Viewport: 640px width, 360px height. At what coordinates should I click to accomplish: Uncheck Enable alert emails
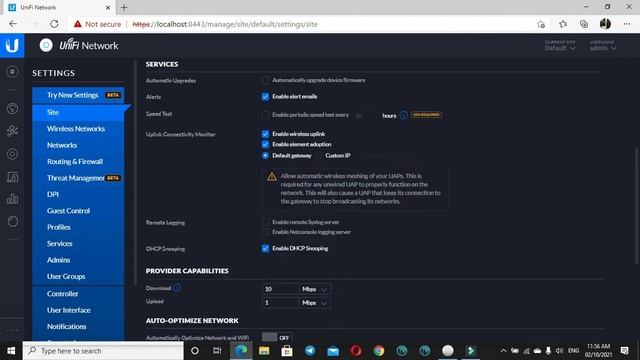265,97
